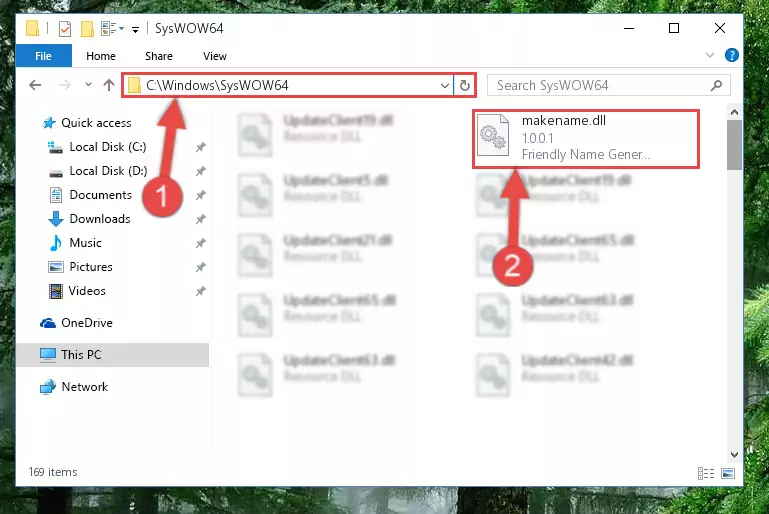
Task: Open the Customize Quick Access Toolbar dropdown
Action: pos(135,29)
